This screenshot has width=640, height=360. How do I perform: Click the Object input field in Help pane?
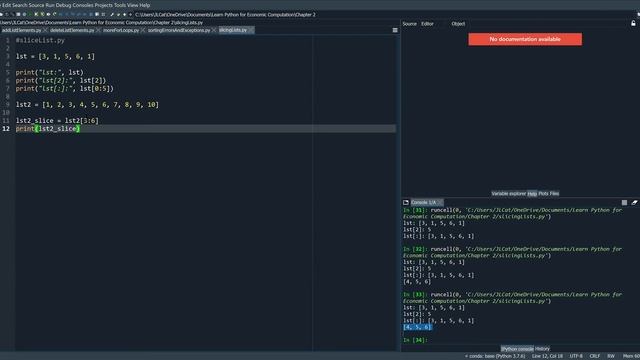(547, 24)
